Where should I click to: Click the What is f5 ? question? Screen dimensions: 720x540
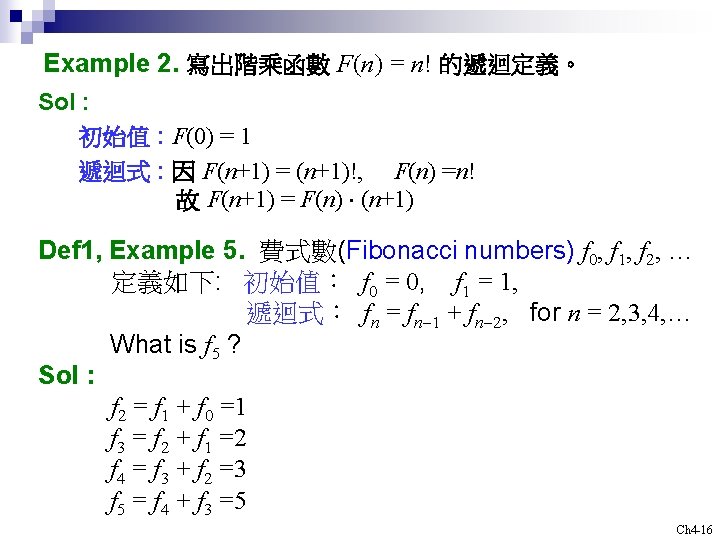[x=175, y=344]
